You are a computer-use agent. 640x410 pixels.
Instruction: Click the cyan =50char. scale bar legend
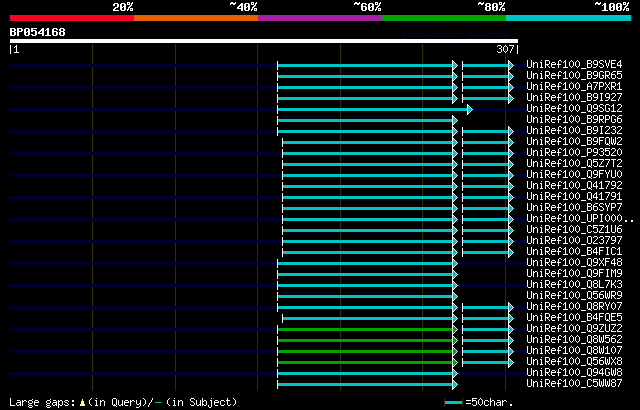click(453, 403)
